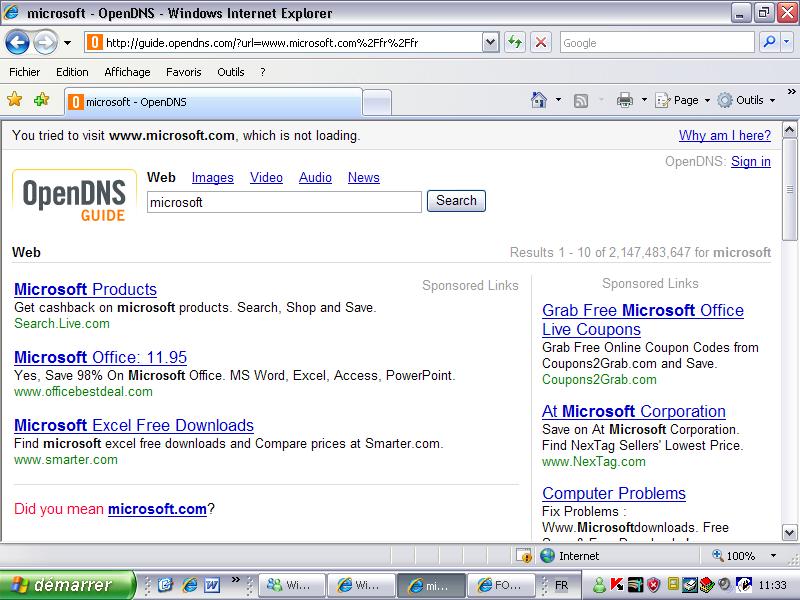800x600 pixels.
Task: Switch to News search category
Action: [x=363, y=178]
